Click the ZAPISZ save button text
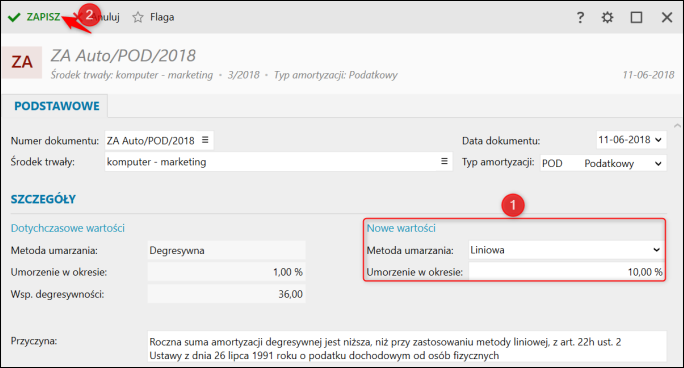Image resolution: width=684 pixels, height=368 pixels. 43,17
